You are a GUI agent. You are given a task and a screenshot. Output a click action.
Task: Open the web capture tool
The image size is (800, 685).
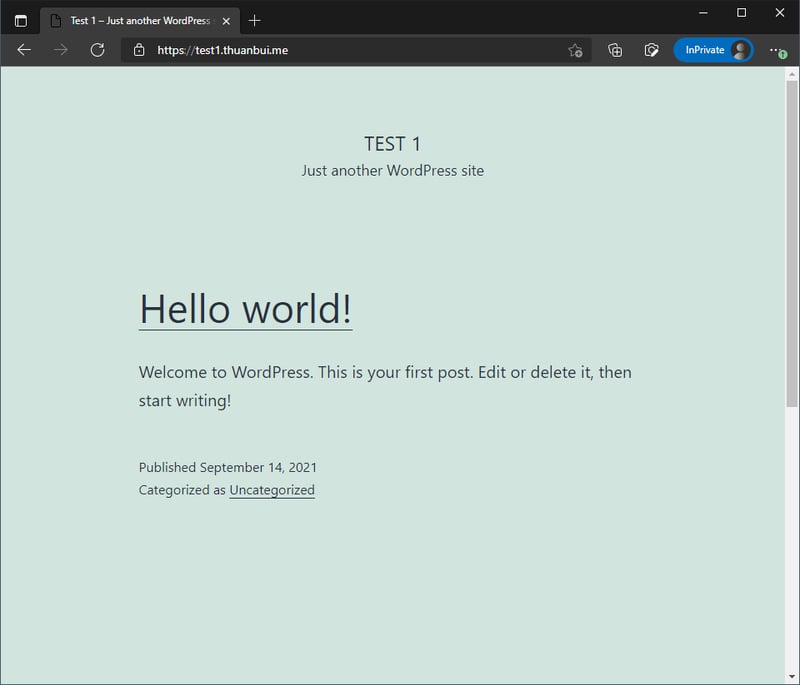click(651, 50)
